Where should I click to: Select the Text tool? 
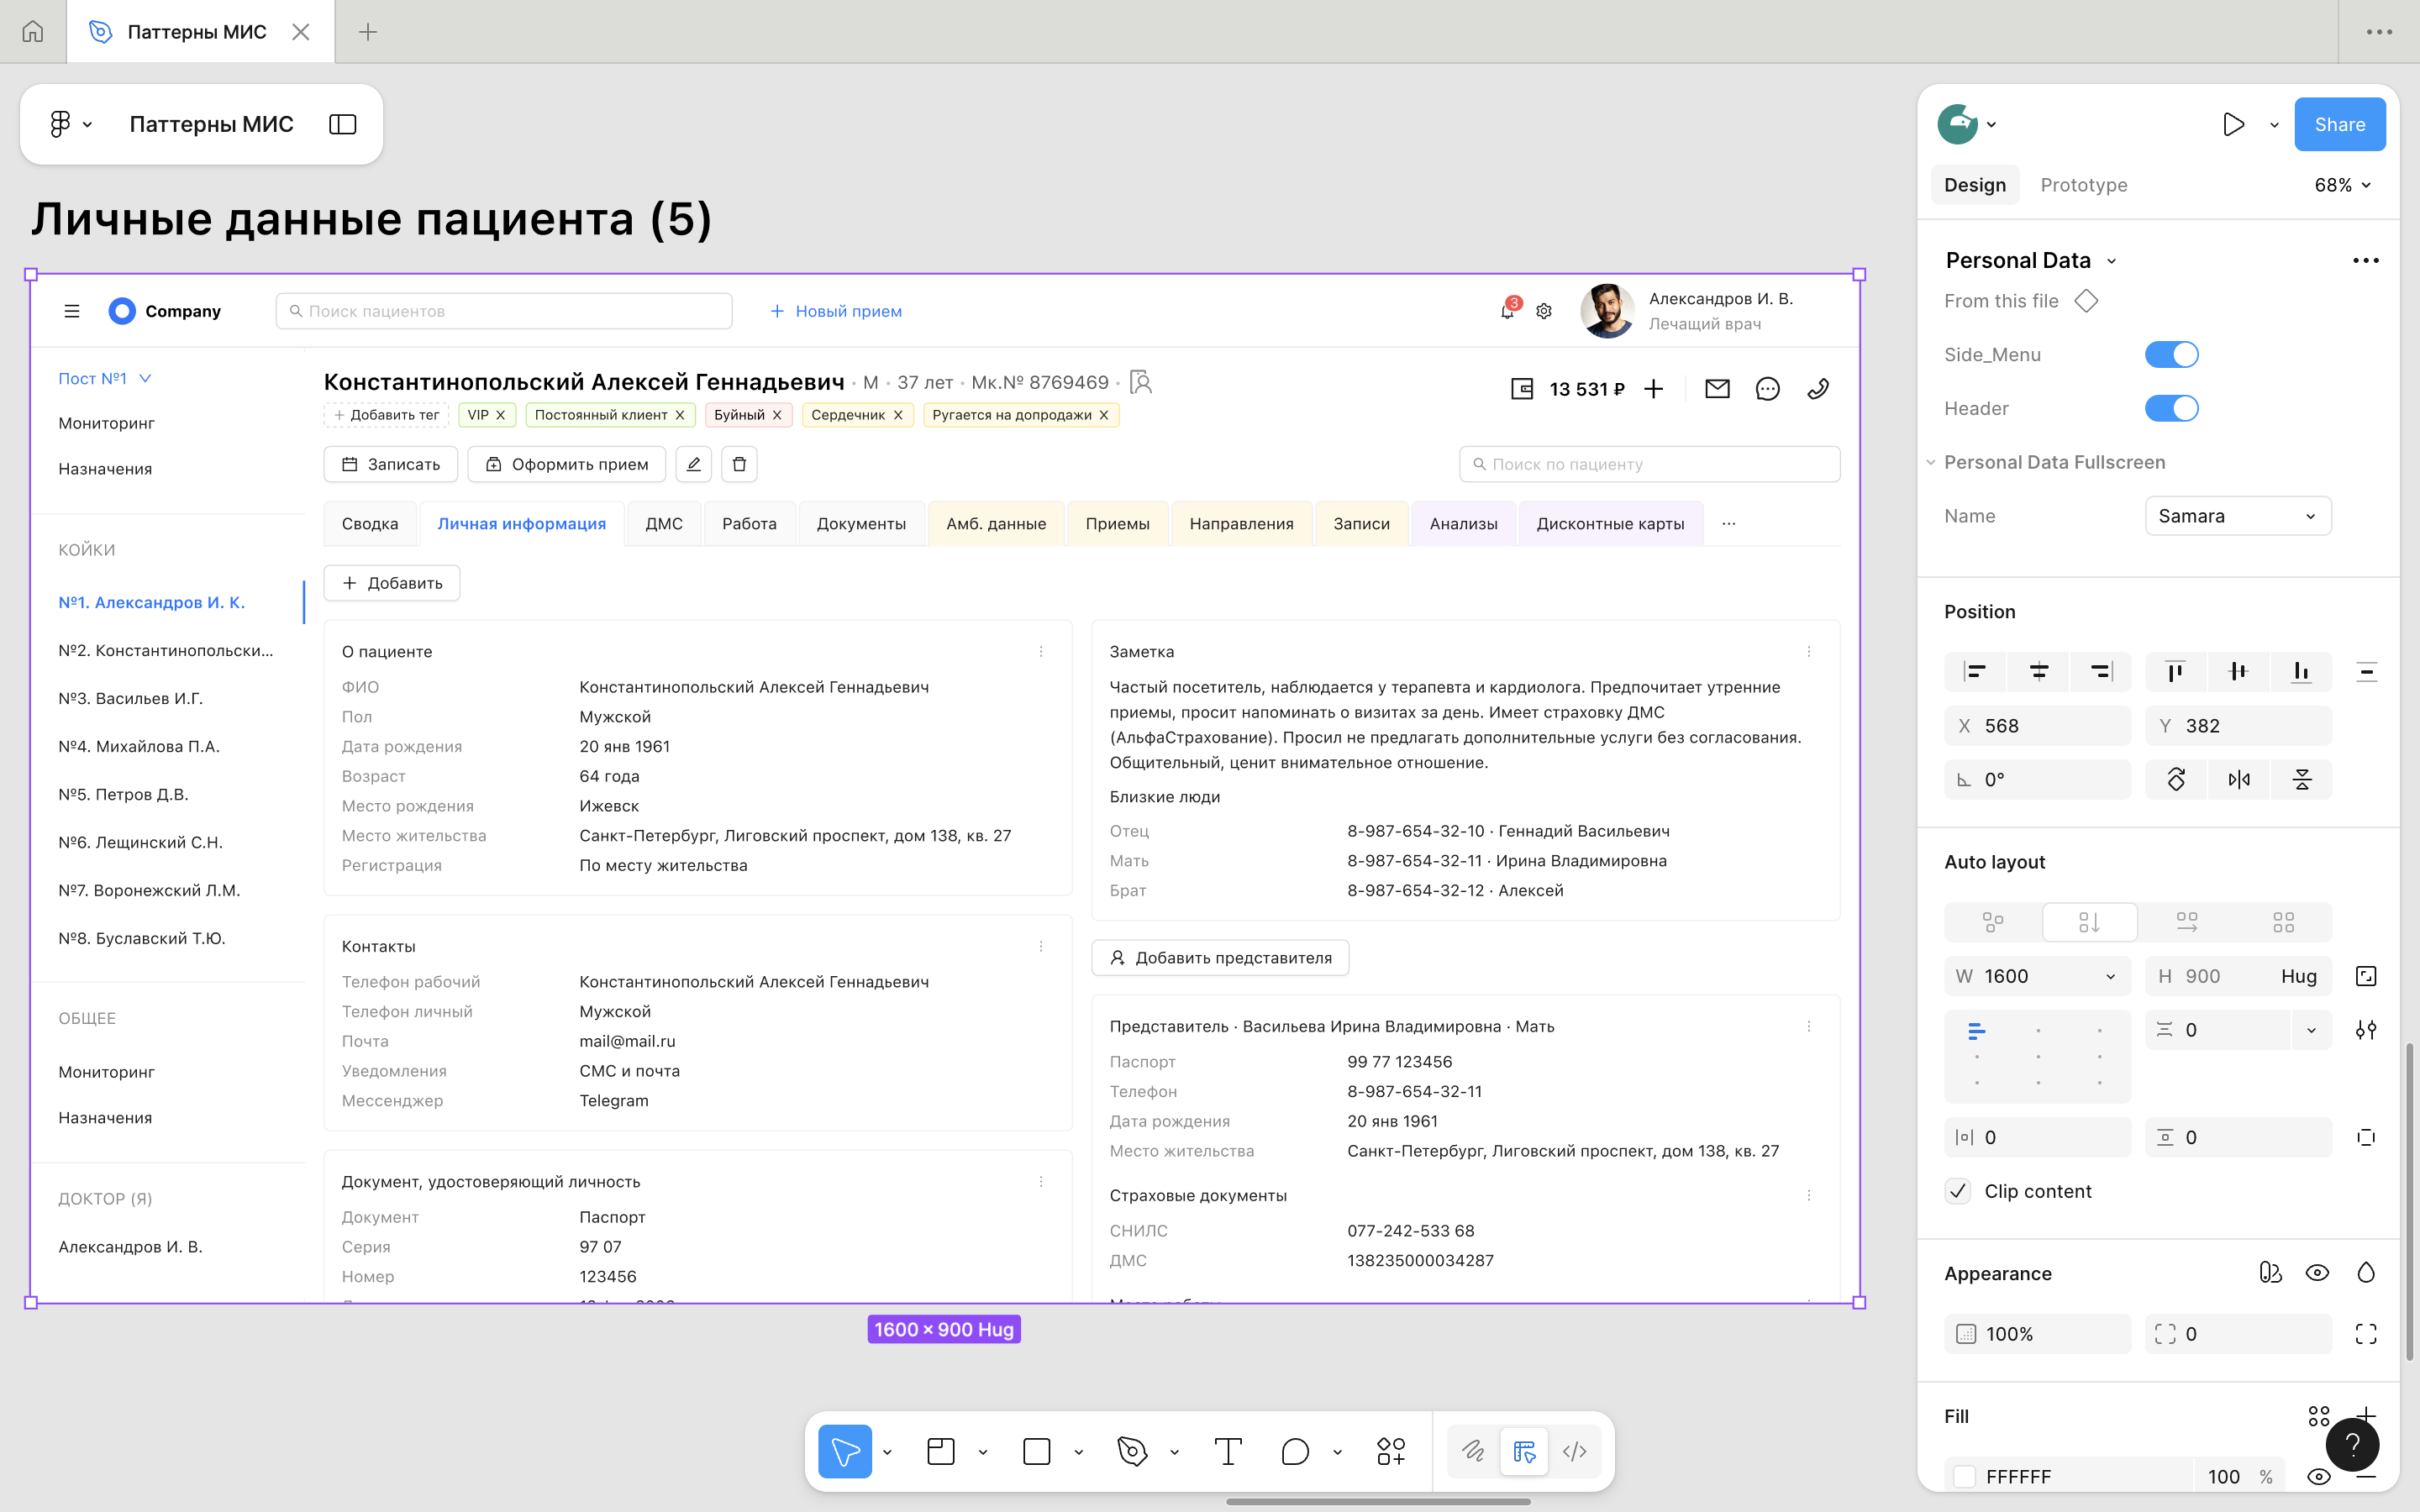coord(1228,1451)
